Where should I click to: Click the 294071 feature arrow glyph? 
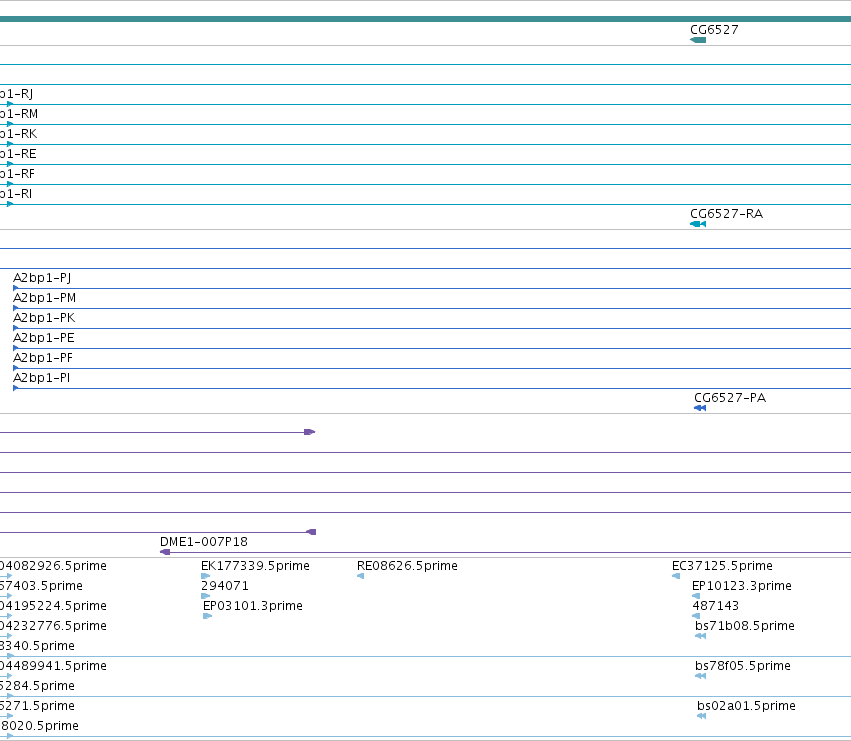coord(206,596)
